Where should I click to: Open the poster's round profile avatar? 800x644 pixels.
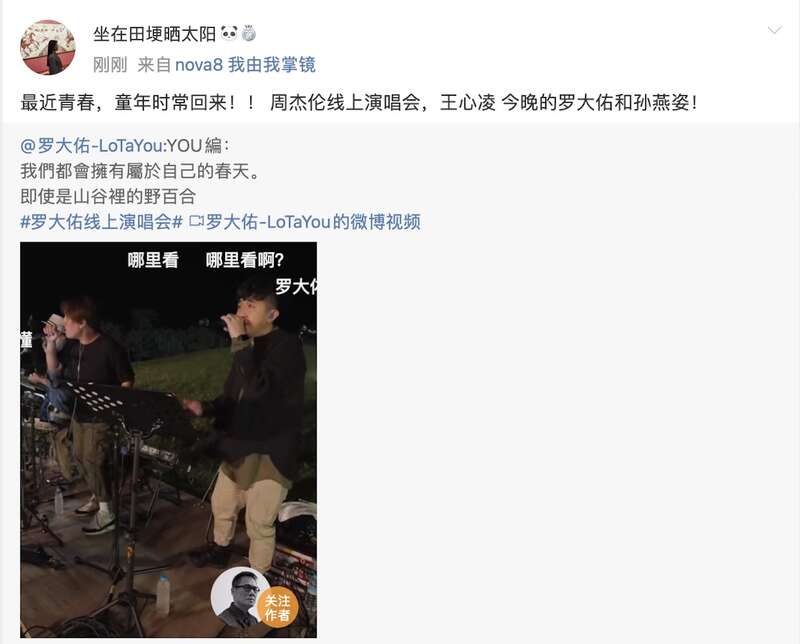pos(47,47)
